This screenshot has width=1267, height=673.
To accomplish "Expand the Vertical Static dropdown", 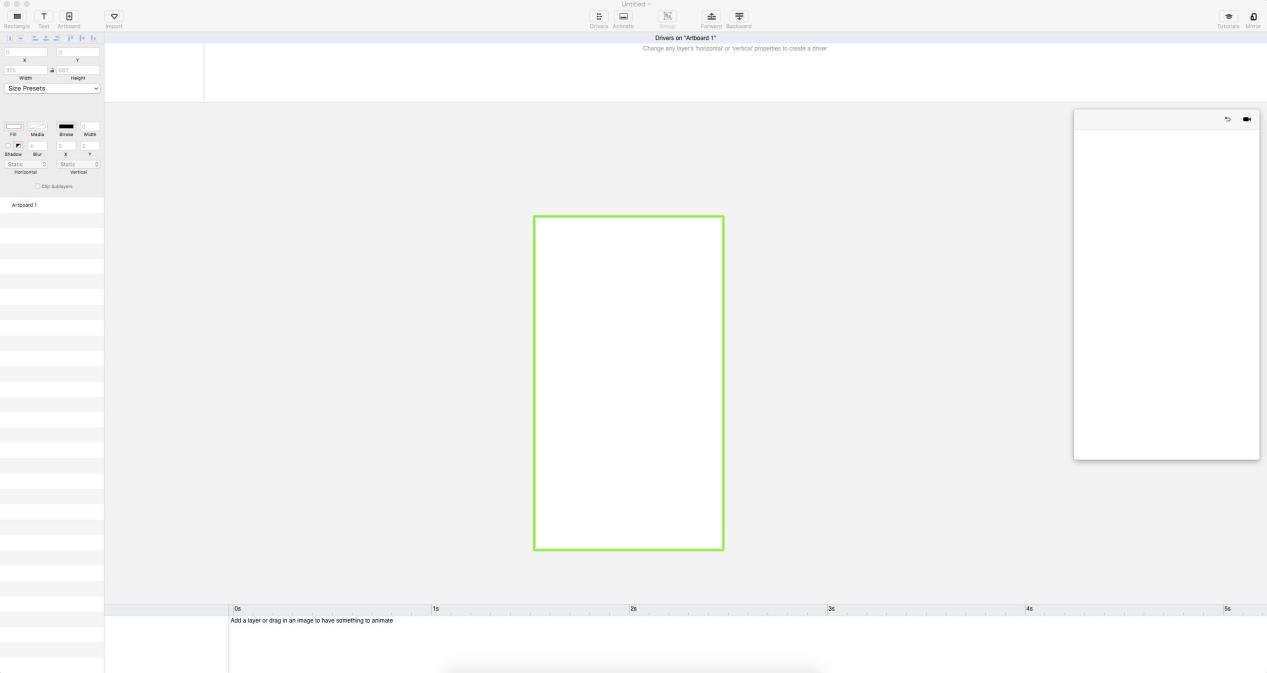I will coord(78,164).
